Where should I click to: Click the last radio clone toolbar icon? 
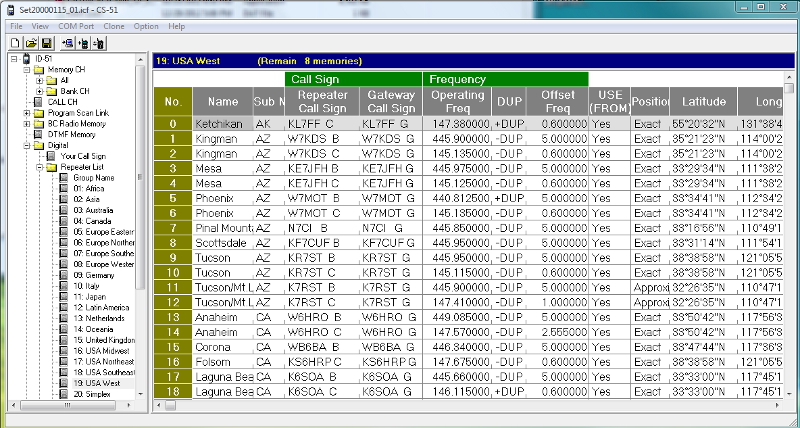[100, 43]
